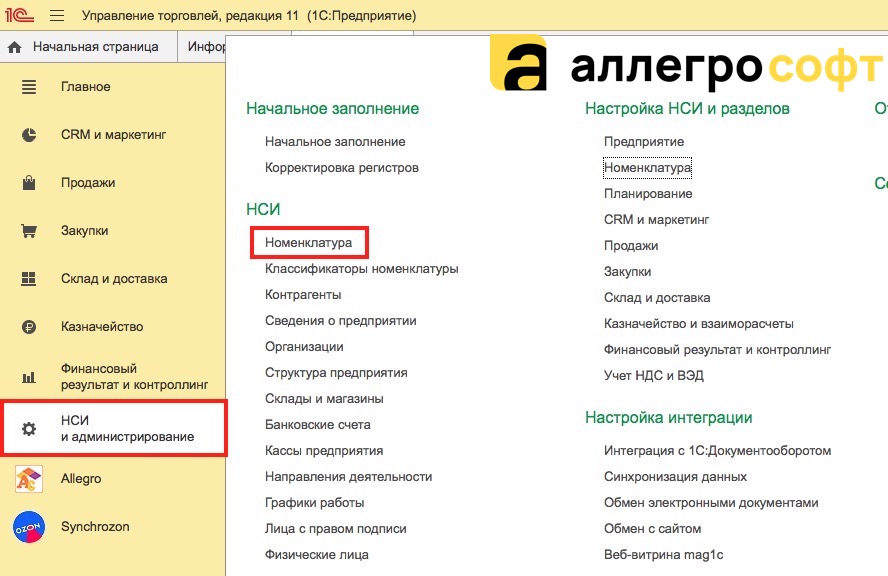Click the Казначейство ruble coin icon
This screenshot has width=888, height=576.
[28, 327]
